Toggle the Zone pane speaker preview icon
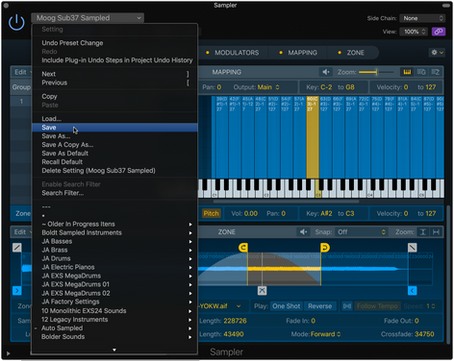454x361 pixels. coord(303,232)
